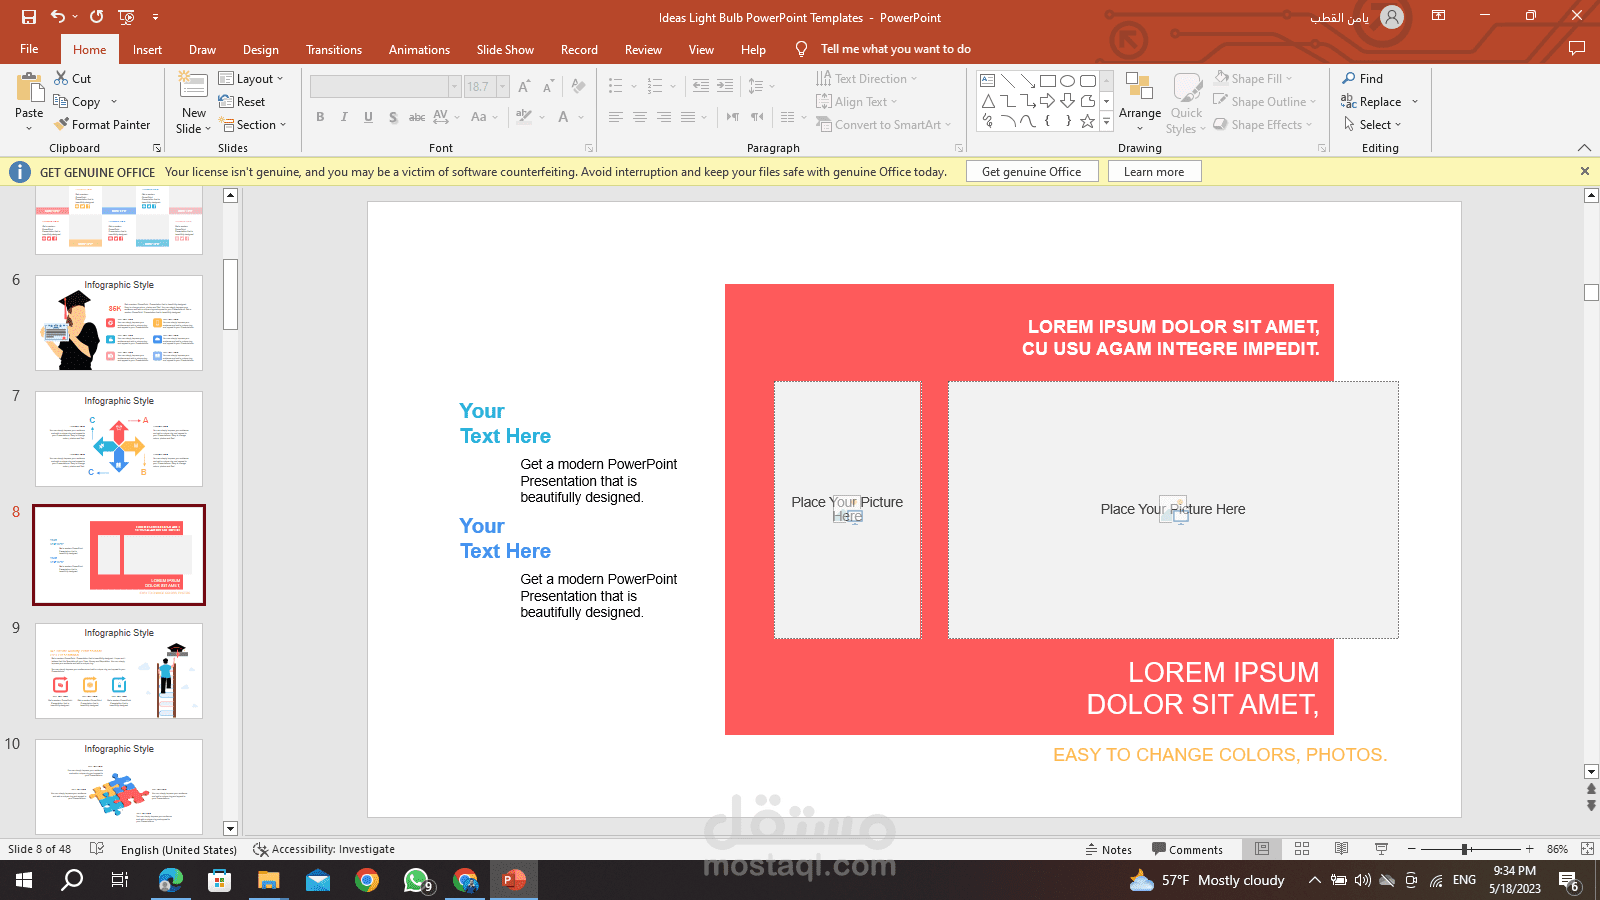The width and height of the screenshot is (1600, 900).
Task: Find text in the presentation
Action: (1362, 78)
